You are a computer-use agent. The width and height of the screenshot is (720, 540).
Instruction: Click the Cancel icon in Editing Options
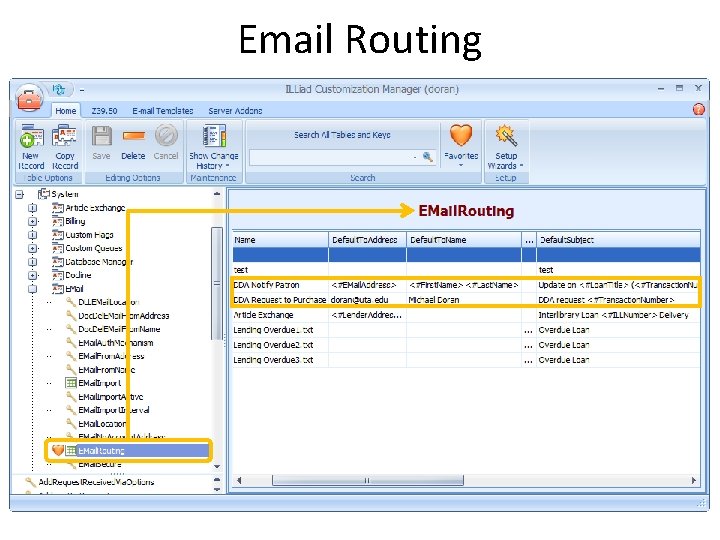click(166, 136)
